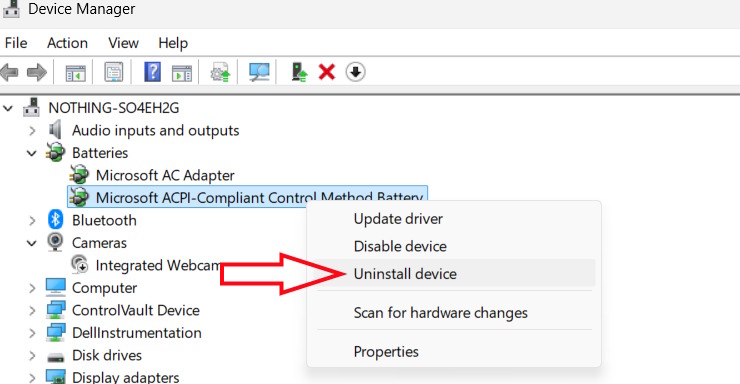Click the Forward arrow toolbar icon

pyautogui.click(x=37, y=73)
